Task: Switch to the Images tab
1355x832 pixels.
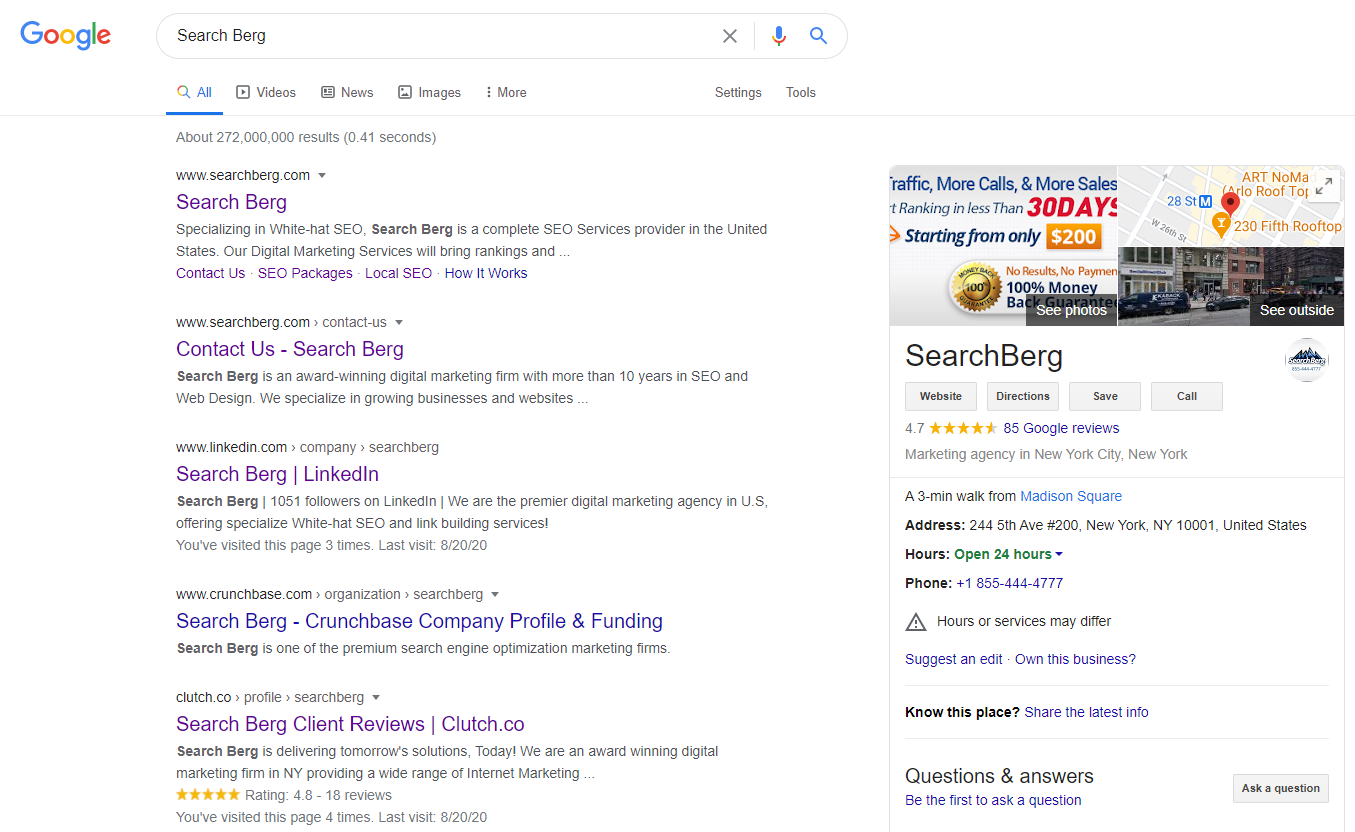Action: (x=429, y=92)
